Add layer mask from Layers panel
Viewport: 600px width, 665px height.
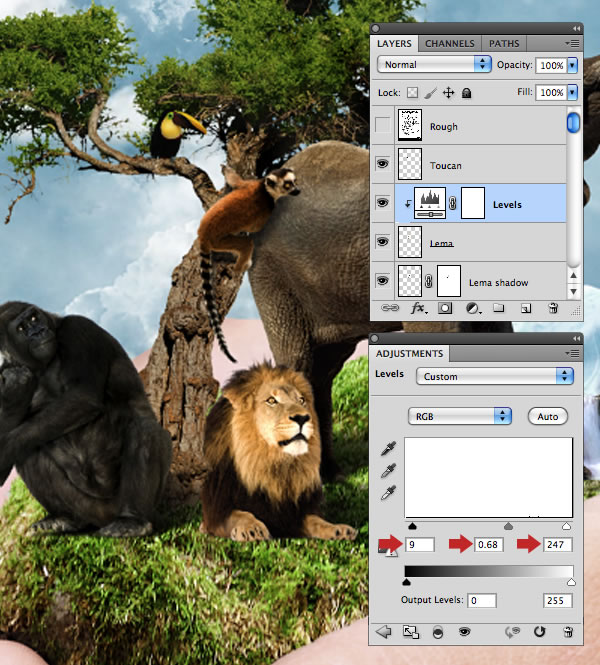[x=445, y=308]
